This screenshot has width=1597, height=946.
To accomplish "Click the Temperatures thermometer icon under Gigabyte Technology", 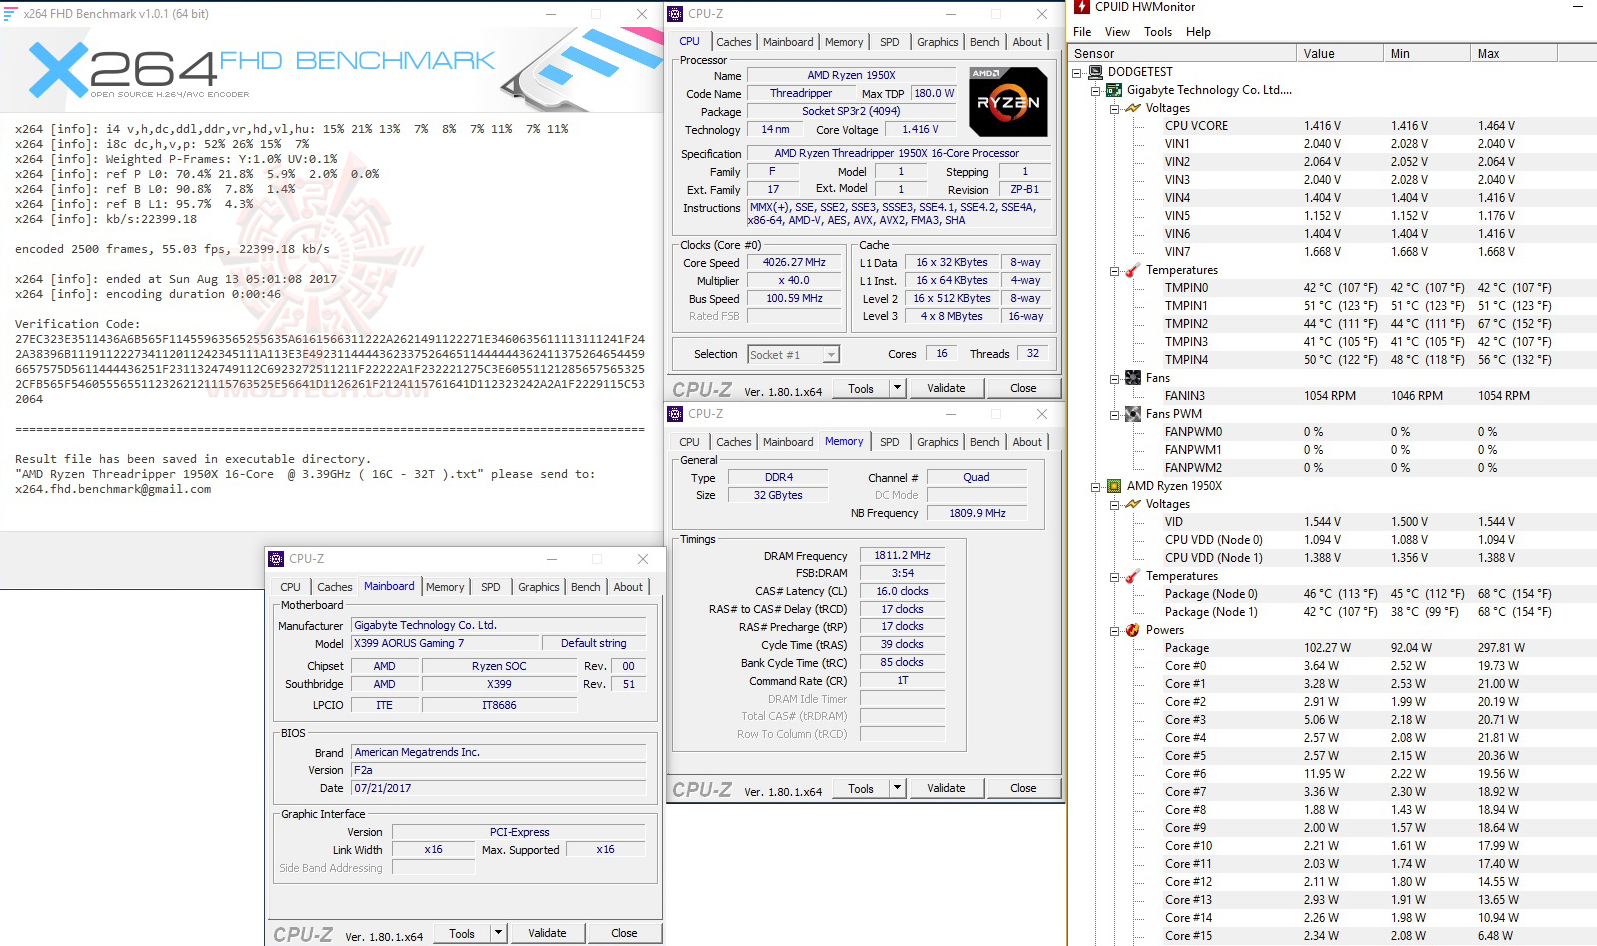I will (x=1133, y=270).
